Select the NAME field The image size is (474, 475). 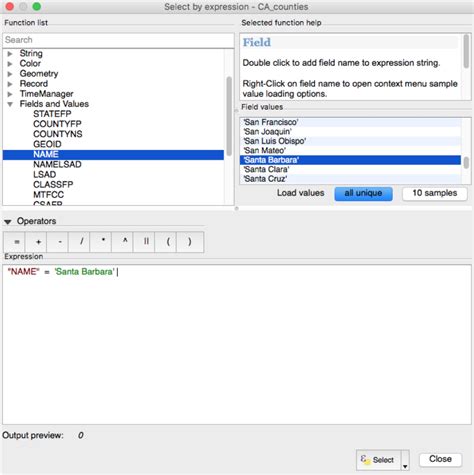113,154
